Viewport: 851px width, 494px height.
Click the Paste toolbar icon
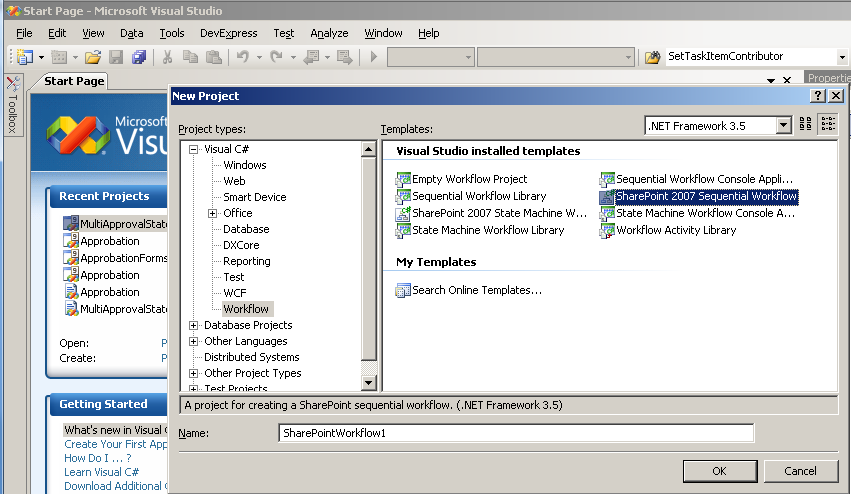click(214, 56)
